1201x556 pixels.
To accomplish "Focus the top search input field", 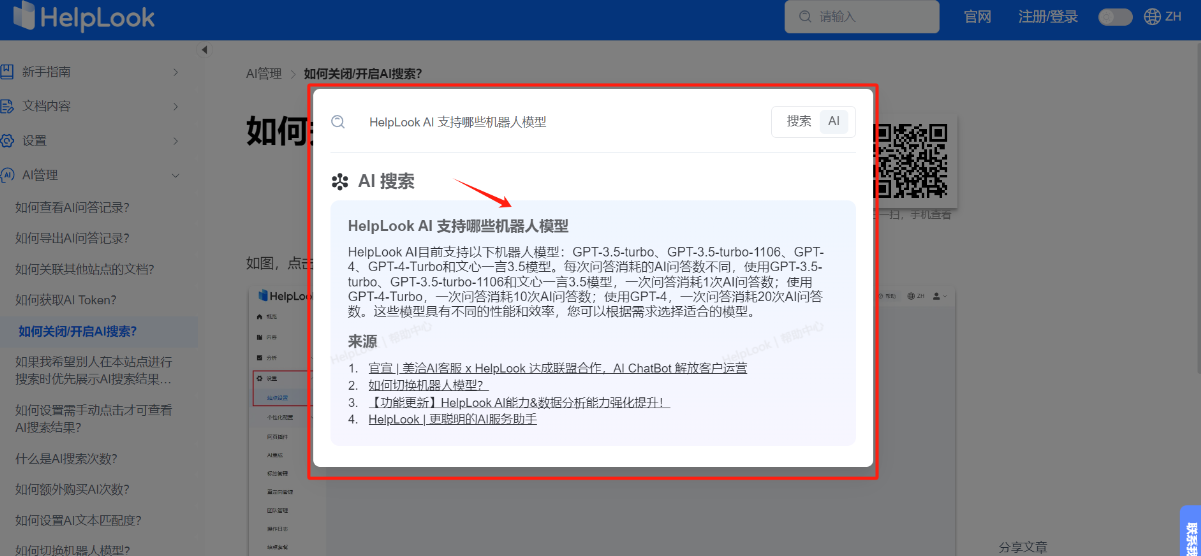I will point(862,17).
